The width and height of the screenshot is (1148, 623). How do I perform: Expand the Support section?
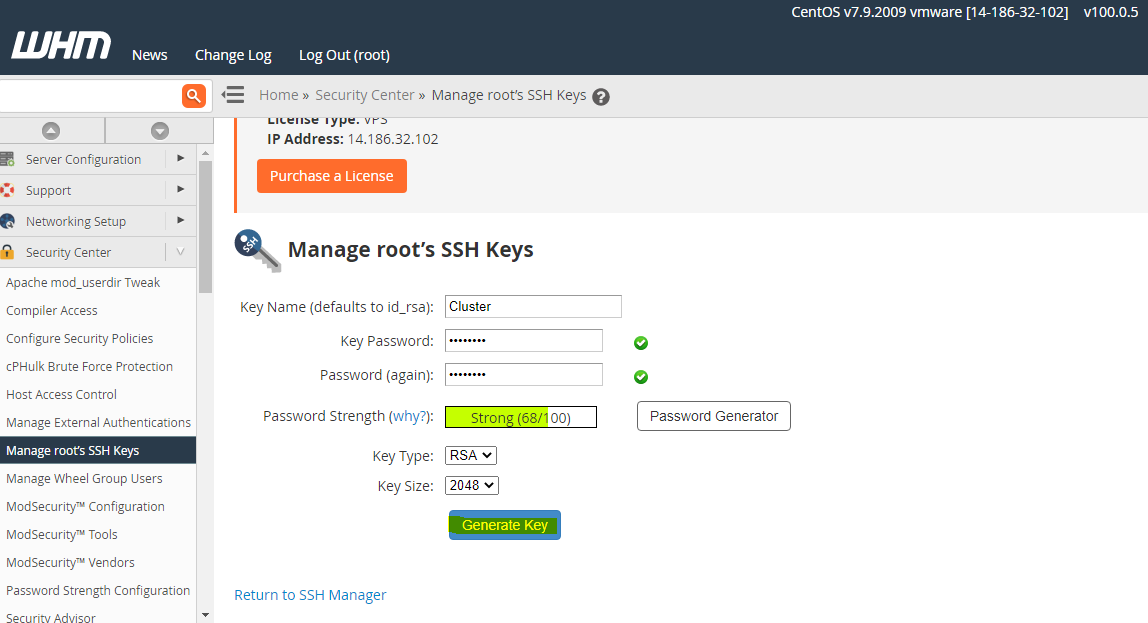[180, 189]
